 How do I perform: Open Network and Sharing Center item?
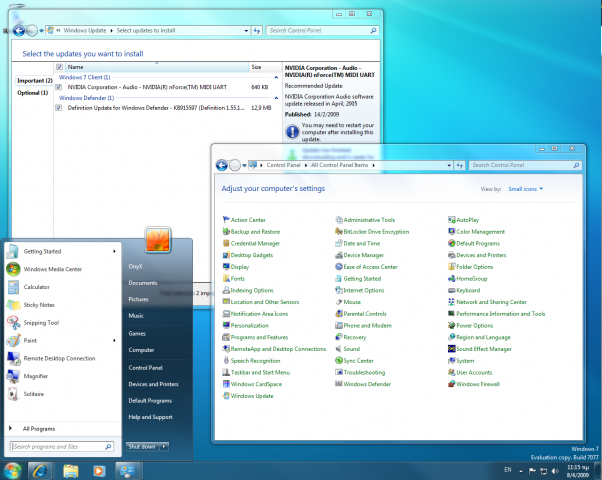[488, 302]
